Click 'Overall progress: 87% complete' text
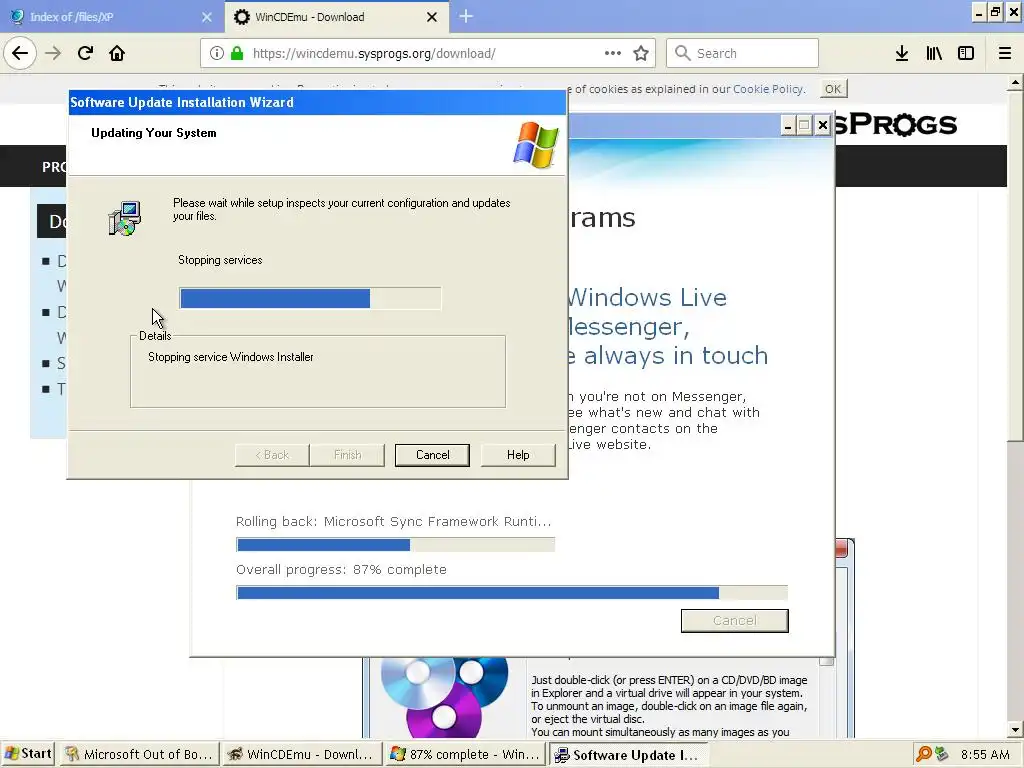This screenshot has height=768, width=1024. [341, 569]
